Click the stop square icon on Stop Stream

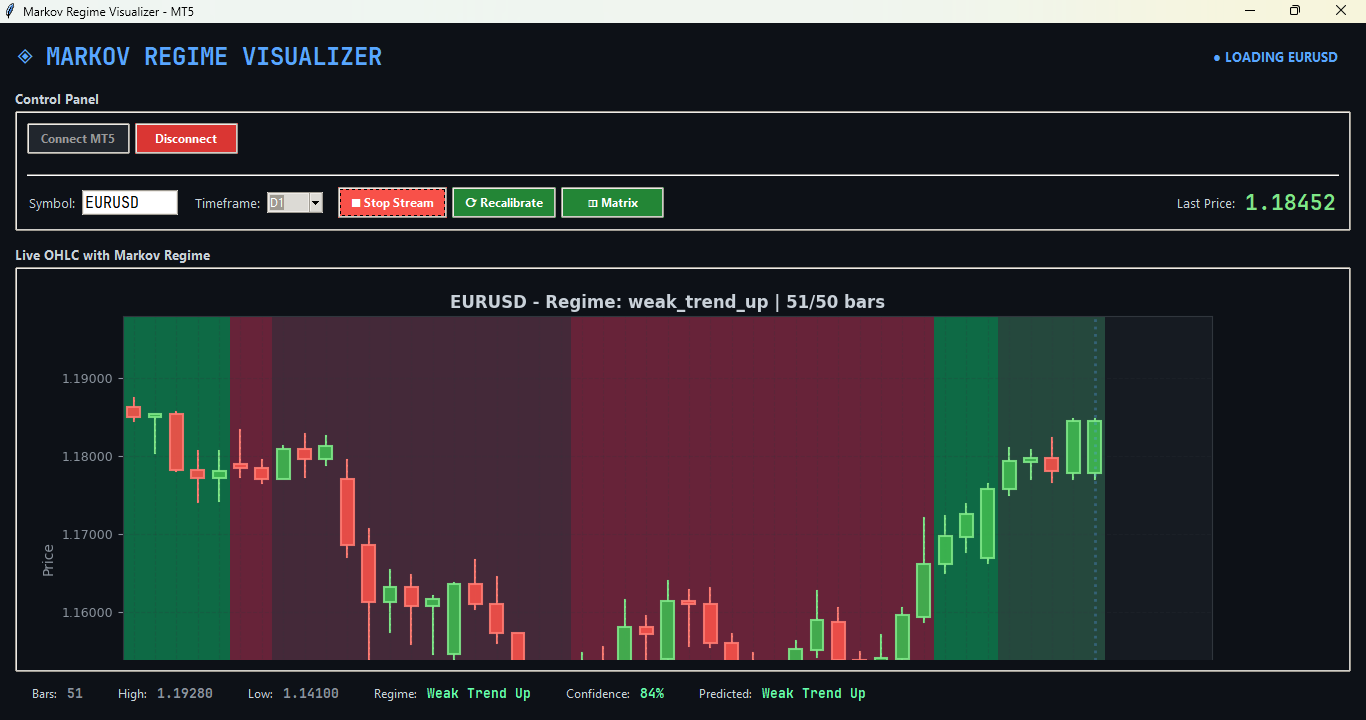coord(357,202)
